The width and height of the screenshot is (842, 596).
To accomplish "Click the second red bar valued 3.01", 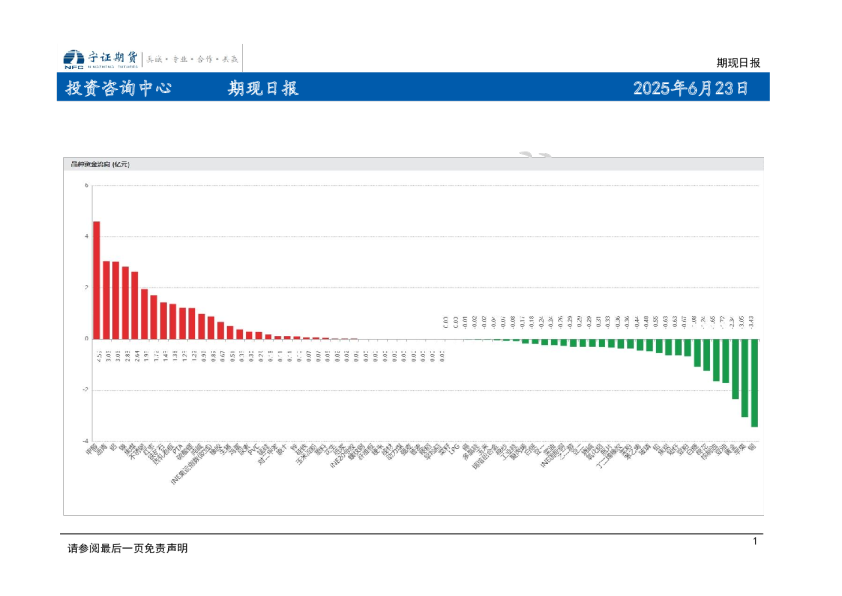I will pyautogui.click(x=106, y=300).
